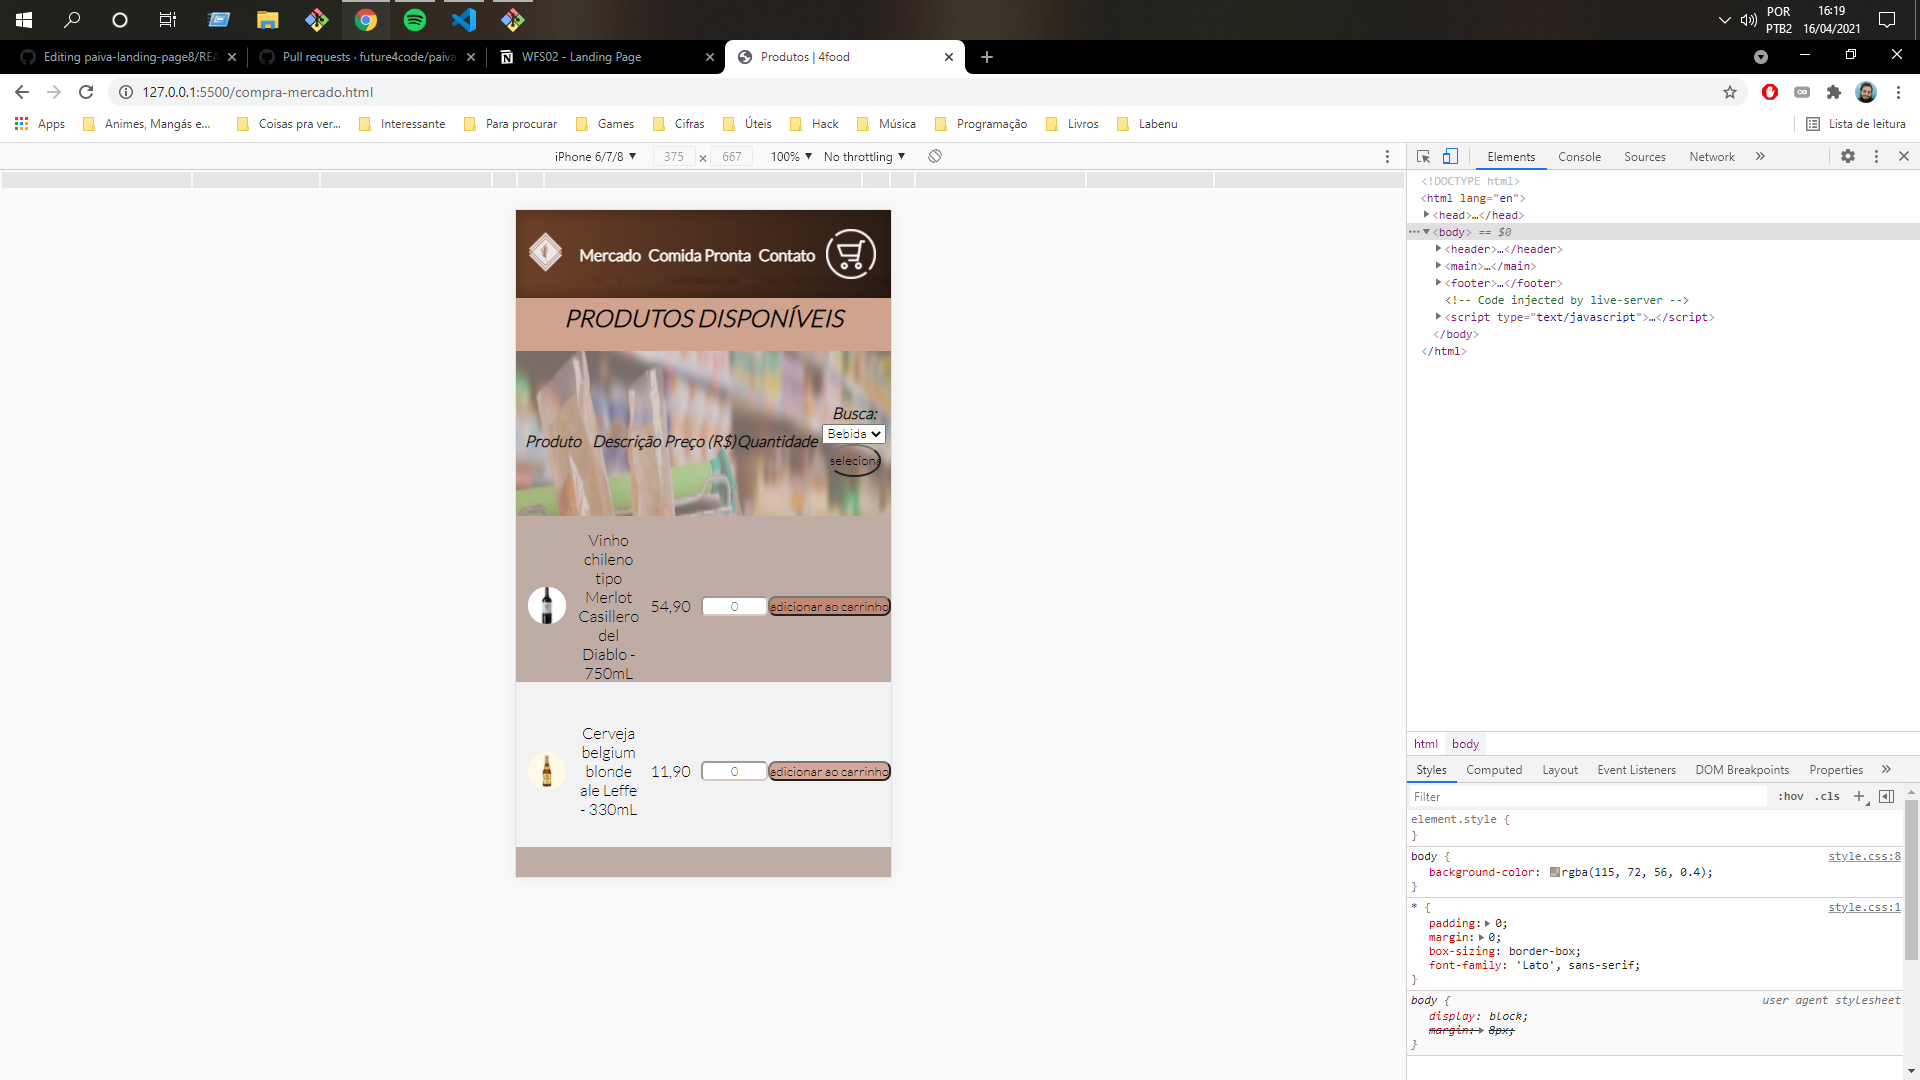Click the rotate screen icon

click(x=935, y=156)
